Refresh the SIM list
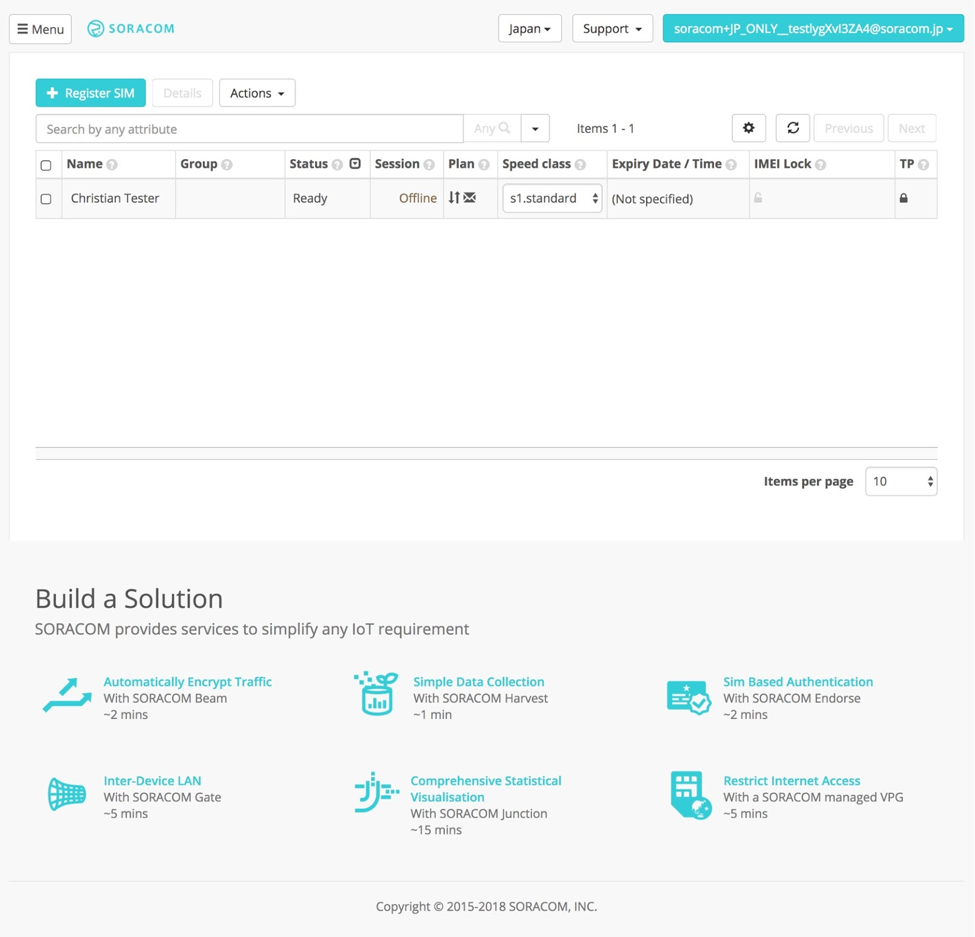Screen dimensions: 975x937 coord(792,128)
